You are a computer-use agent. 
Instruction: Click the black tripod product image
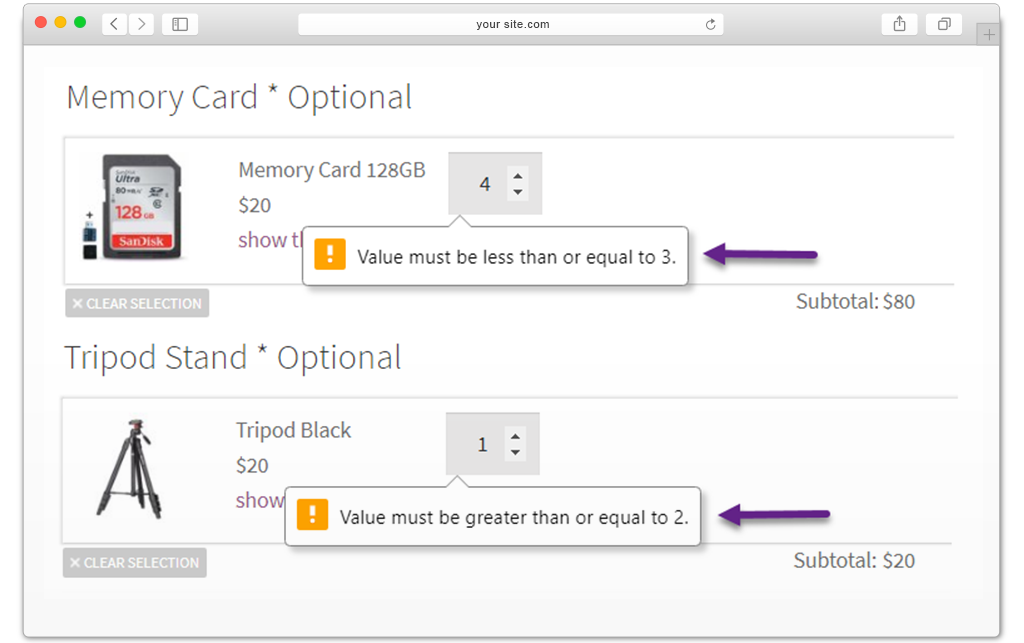coord(129,467)
